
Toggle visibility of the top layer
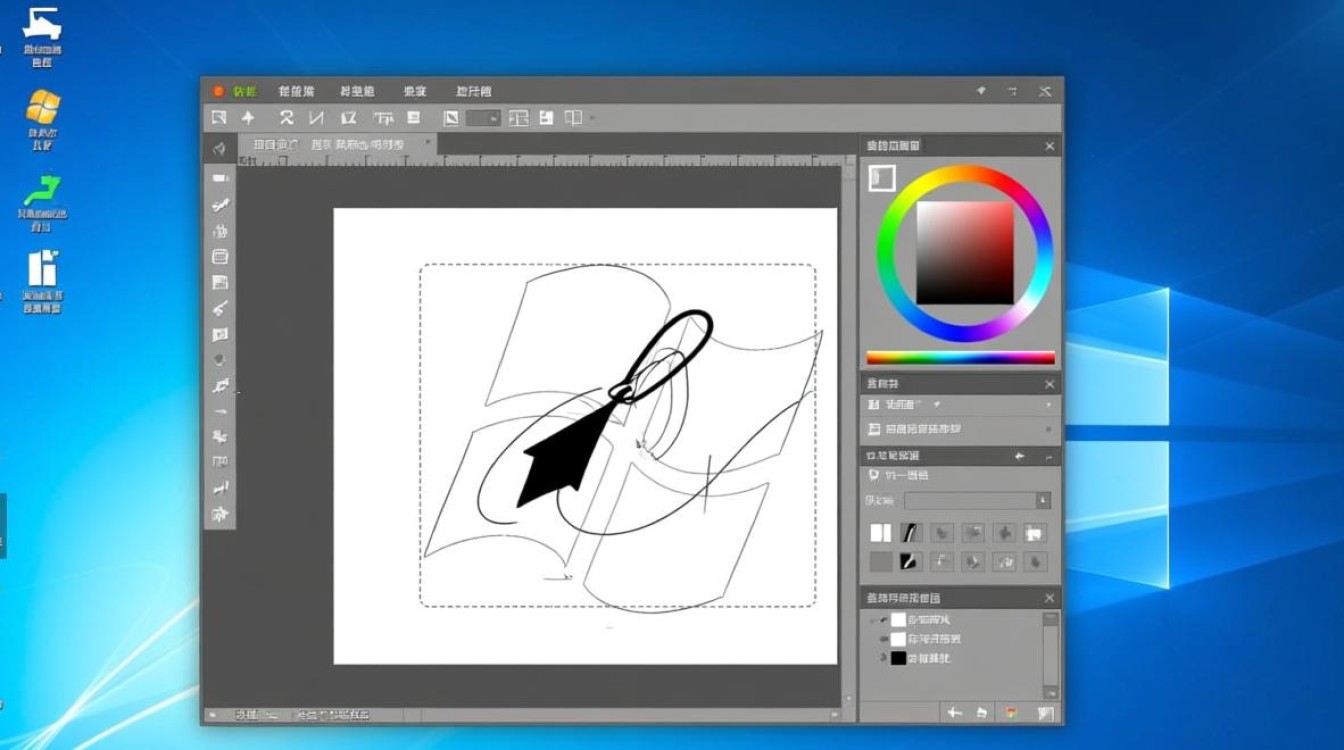point(883,620)
